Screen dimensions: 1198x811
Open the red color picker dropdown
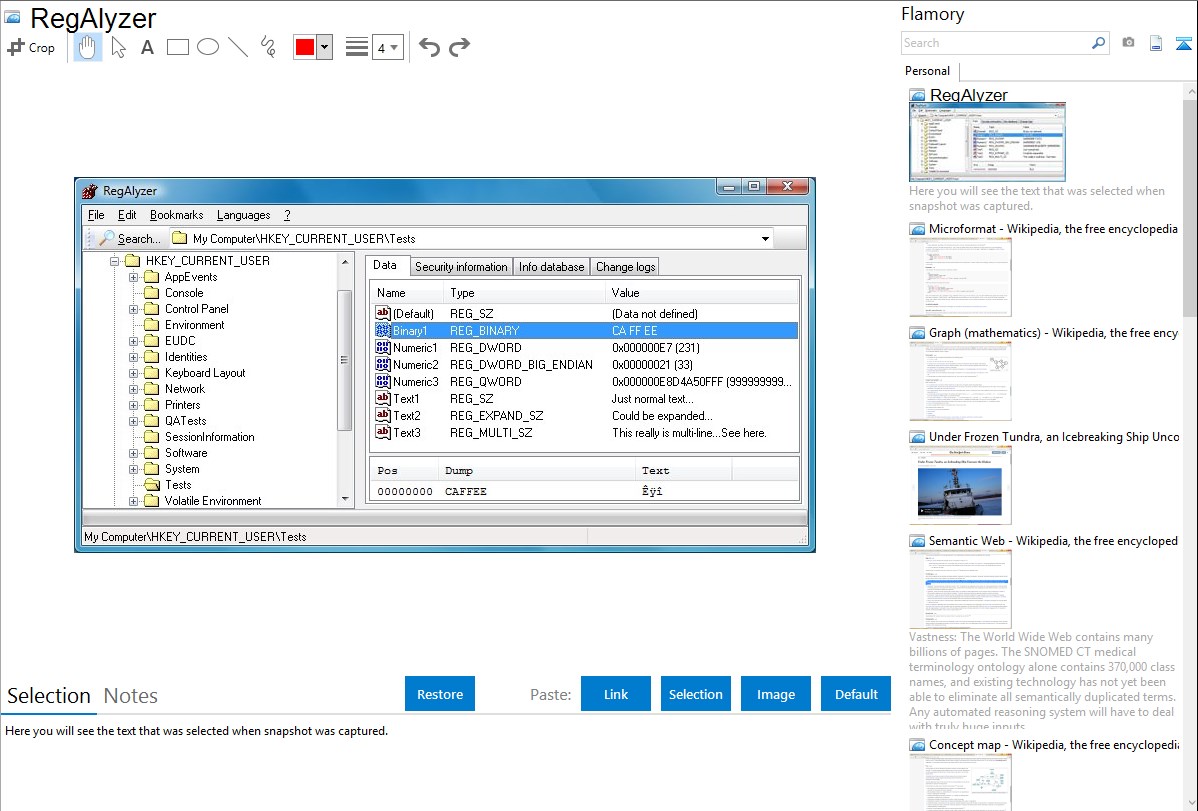[x=324, y=47]
